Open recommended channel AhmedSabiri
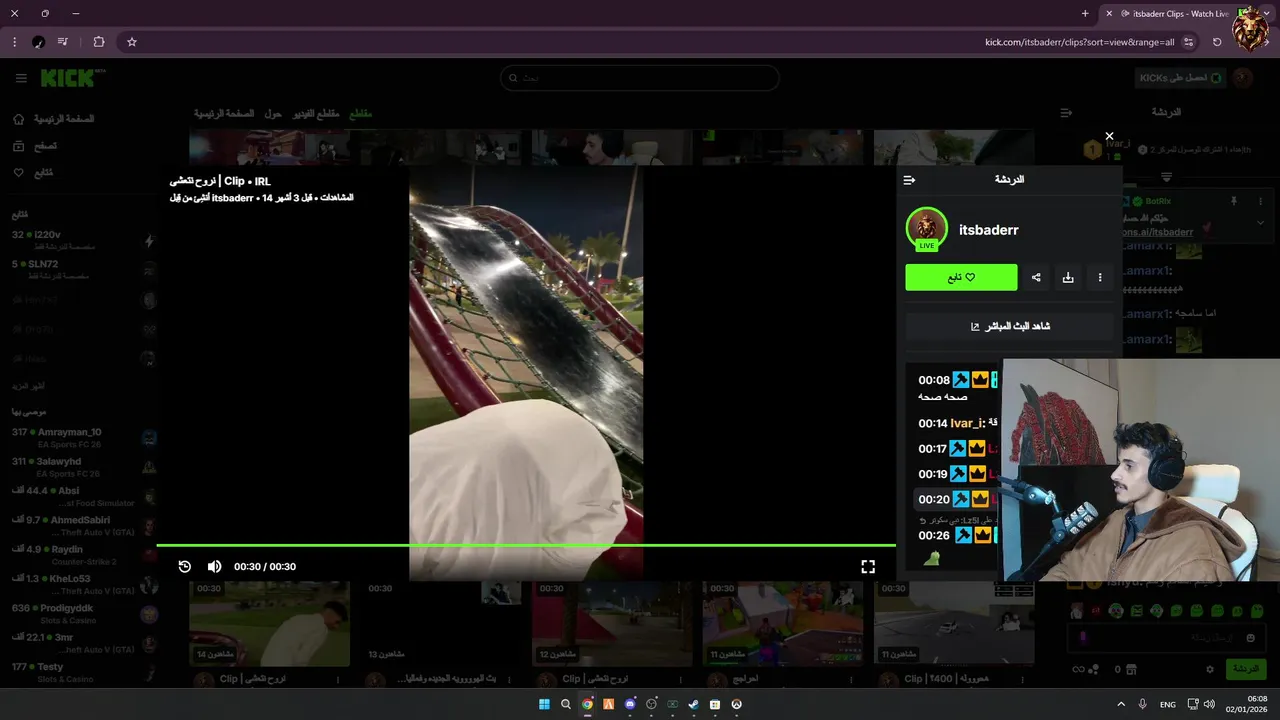The height and width of the screenshot is (720, 1280). pos(84,525)
